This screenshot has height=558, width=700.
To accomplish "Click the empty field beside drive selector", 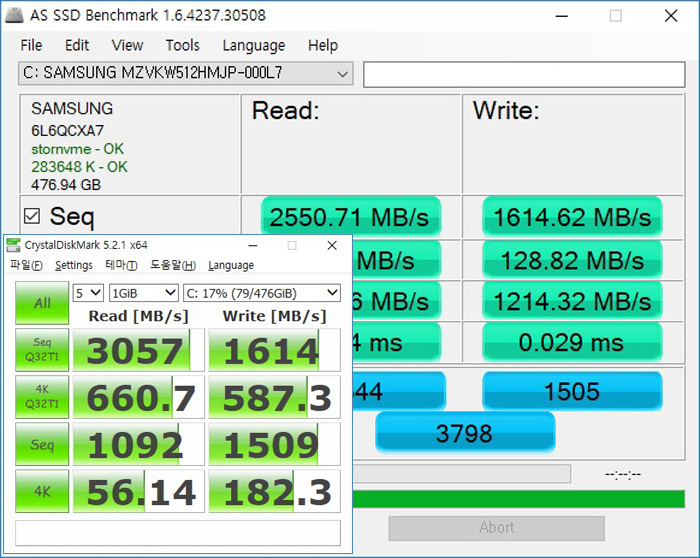I will [x=524, y=75].
